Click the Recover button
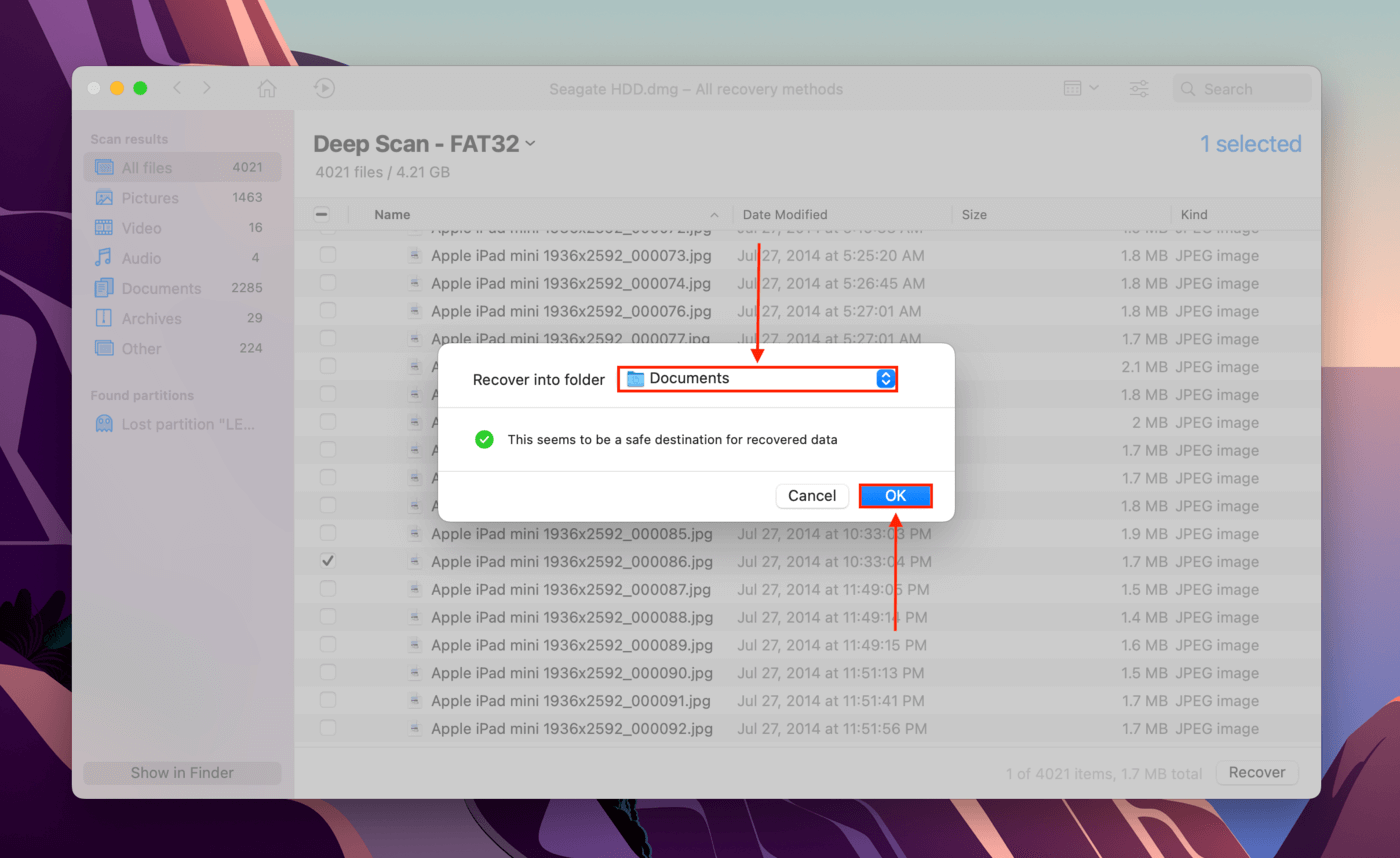 (x=1257, y=772)
